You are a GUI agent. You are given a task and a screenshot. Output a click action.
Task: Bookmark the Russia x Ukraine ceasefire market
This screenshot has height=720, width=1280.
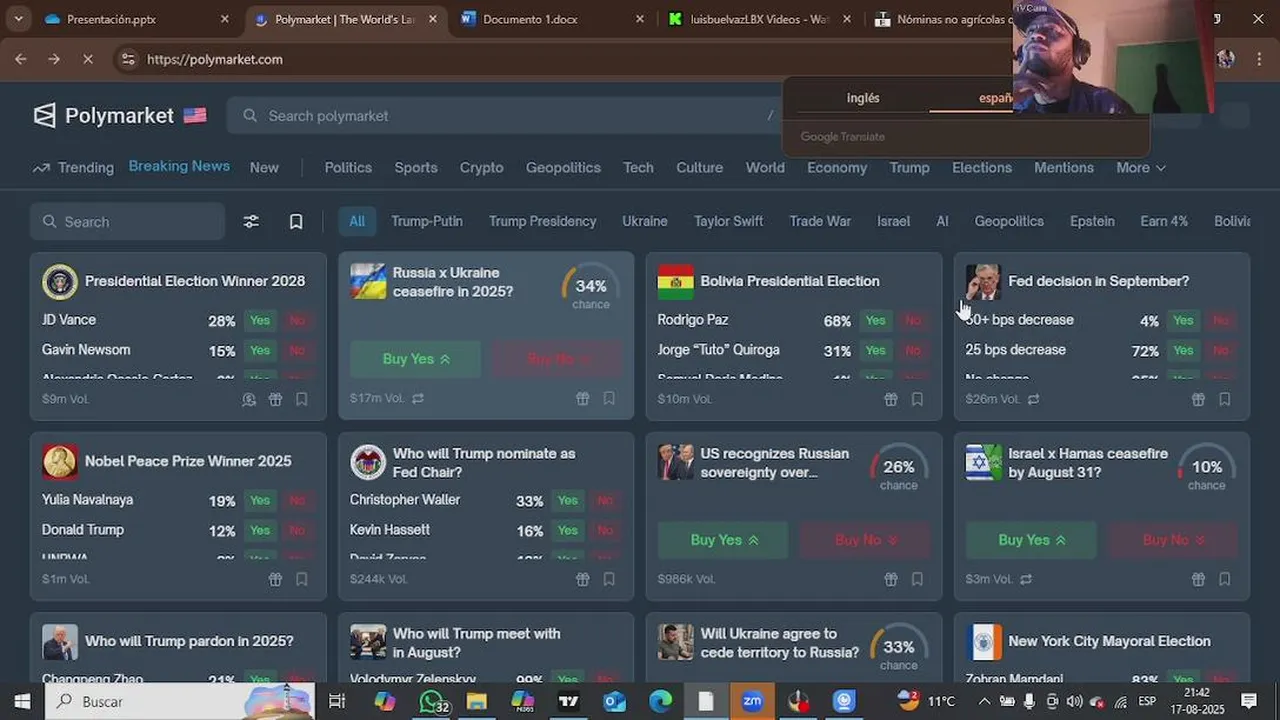609,398
